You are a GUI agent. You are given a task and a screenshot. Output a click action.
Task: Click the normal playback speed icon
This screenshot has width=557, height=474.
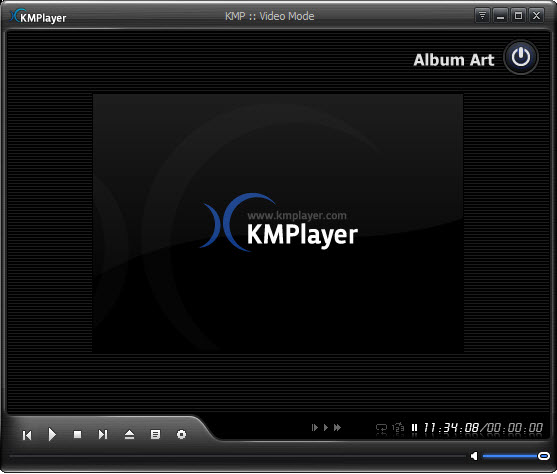(x=325, y=427)
